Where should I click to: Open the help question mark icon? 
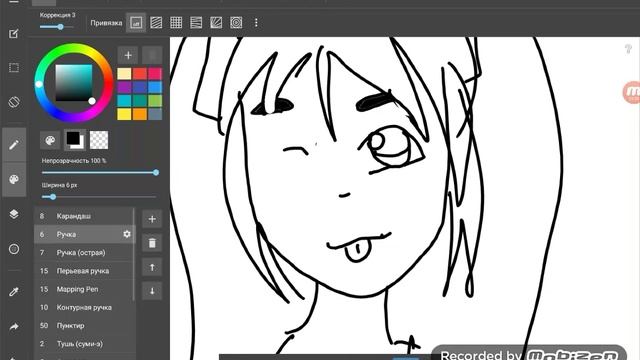[628, 49]
